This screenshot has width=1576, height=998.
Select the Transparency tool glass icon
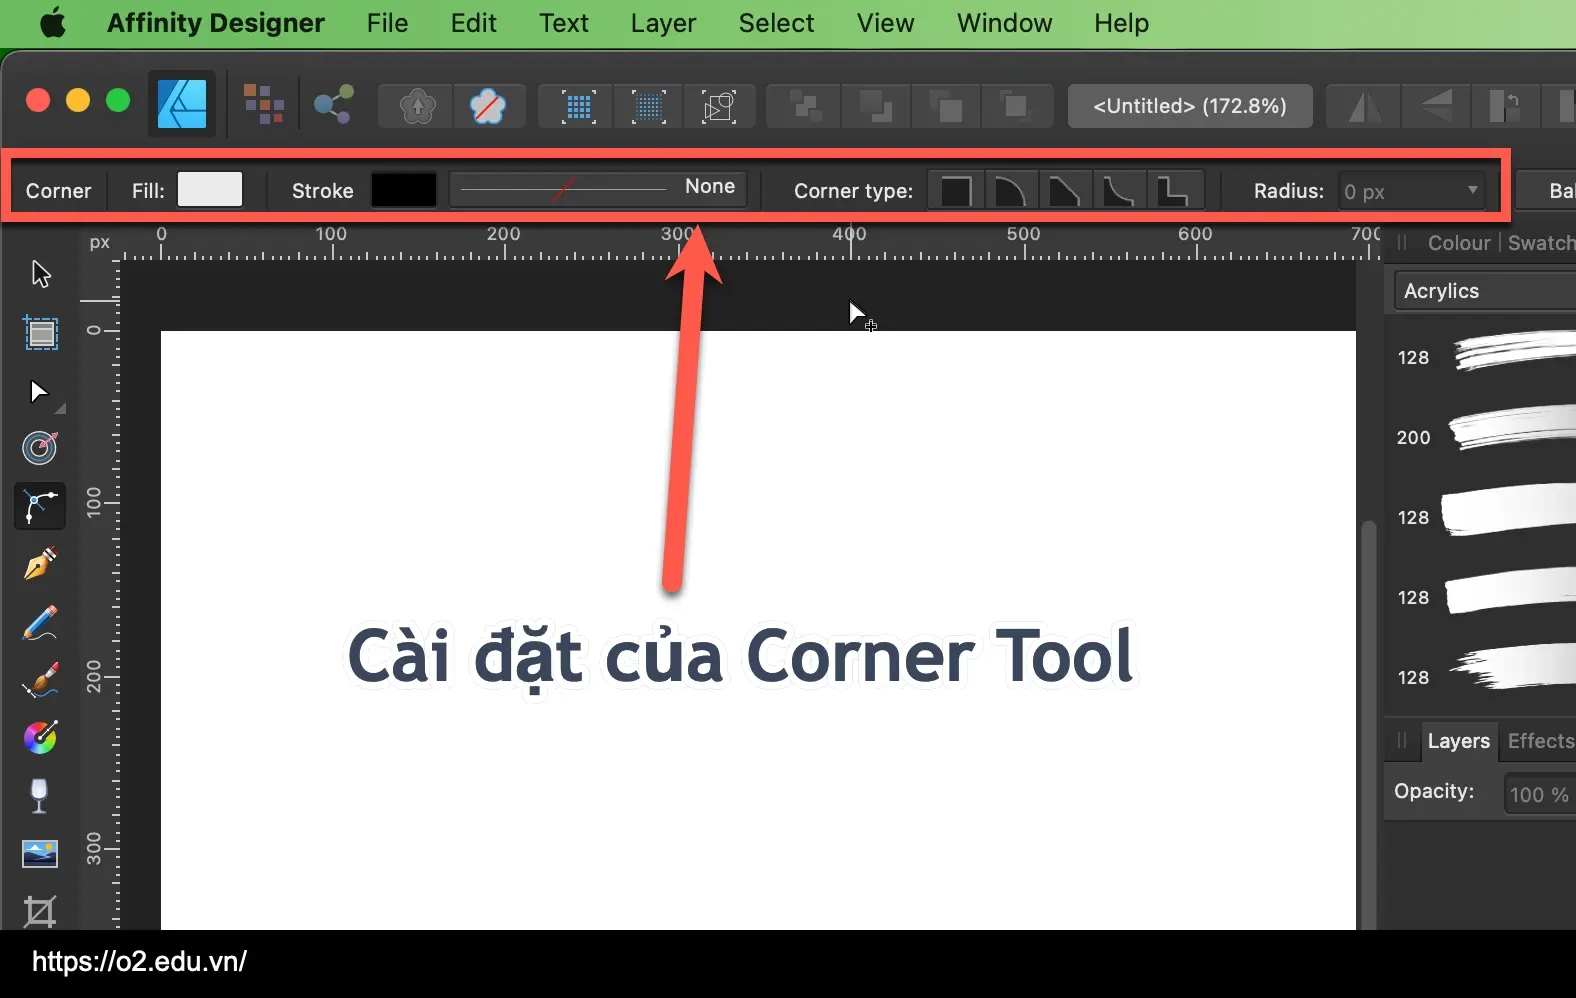pyautogui.click(x=39, y=796)
